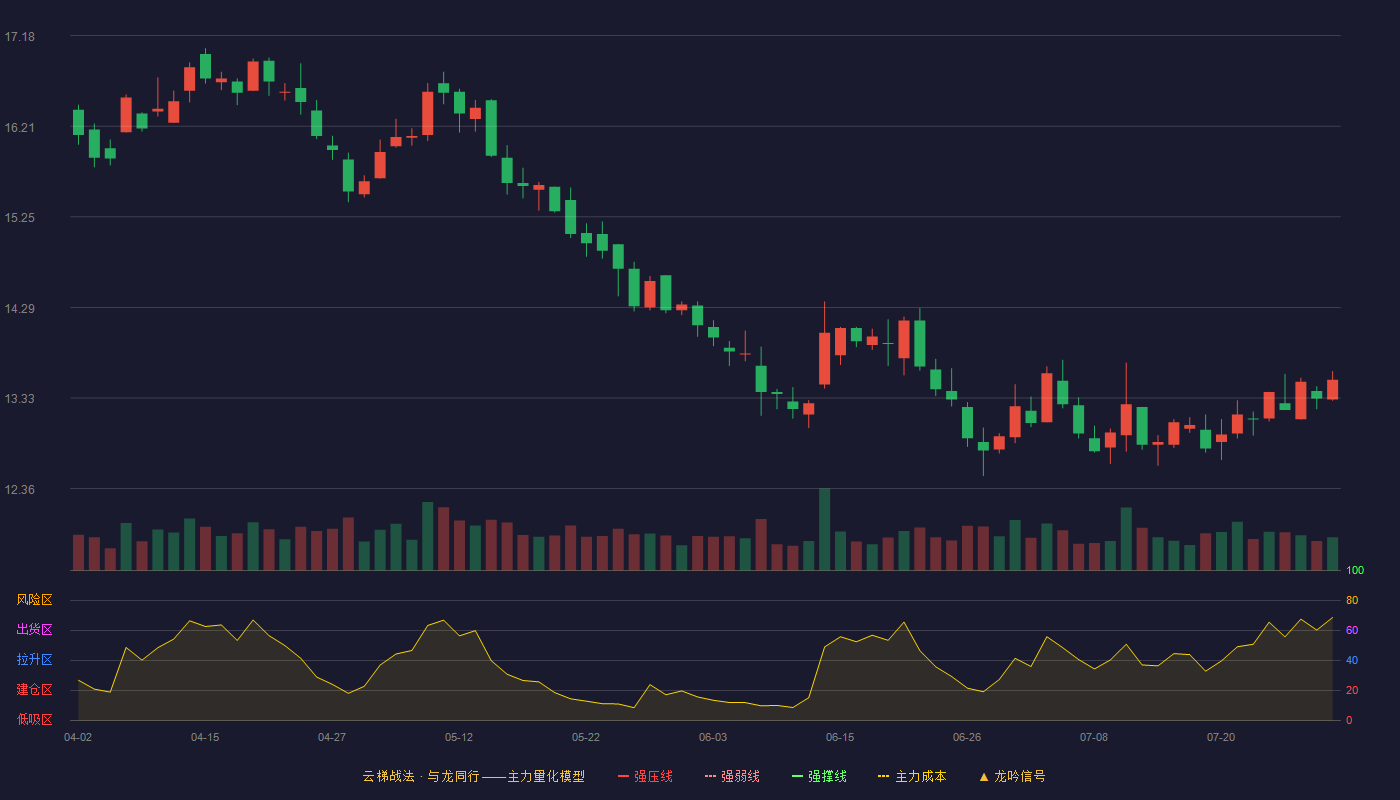Screen dimensions: 1400x800
Task: Select the 04-15 date label
Action: point(205,737)
